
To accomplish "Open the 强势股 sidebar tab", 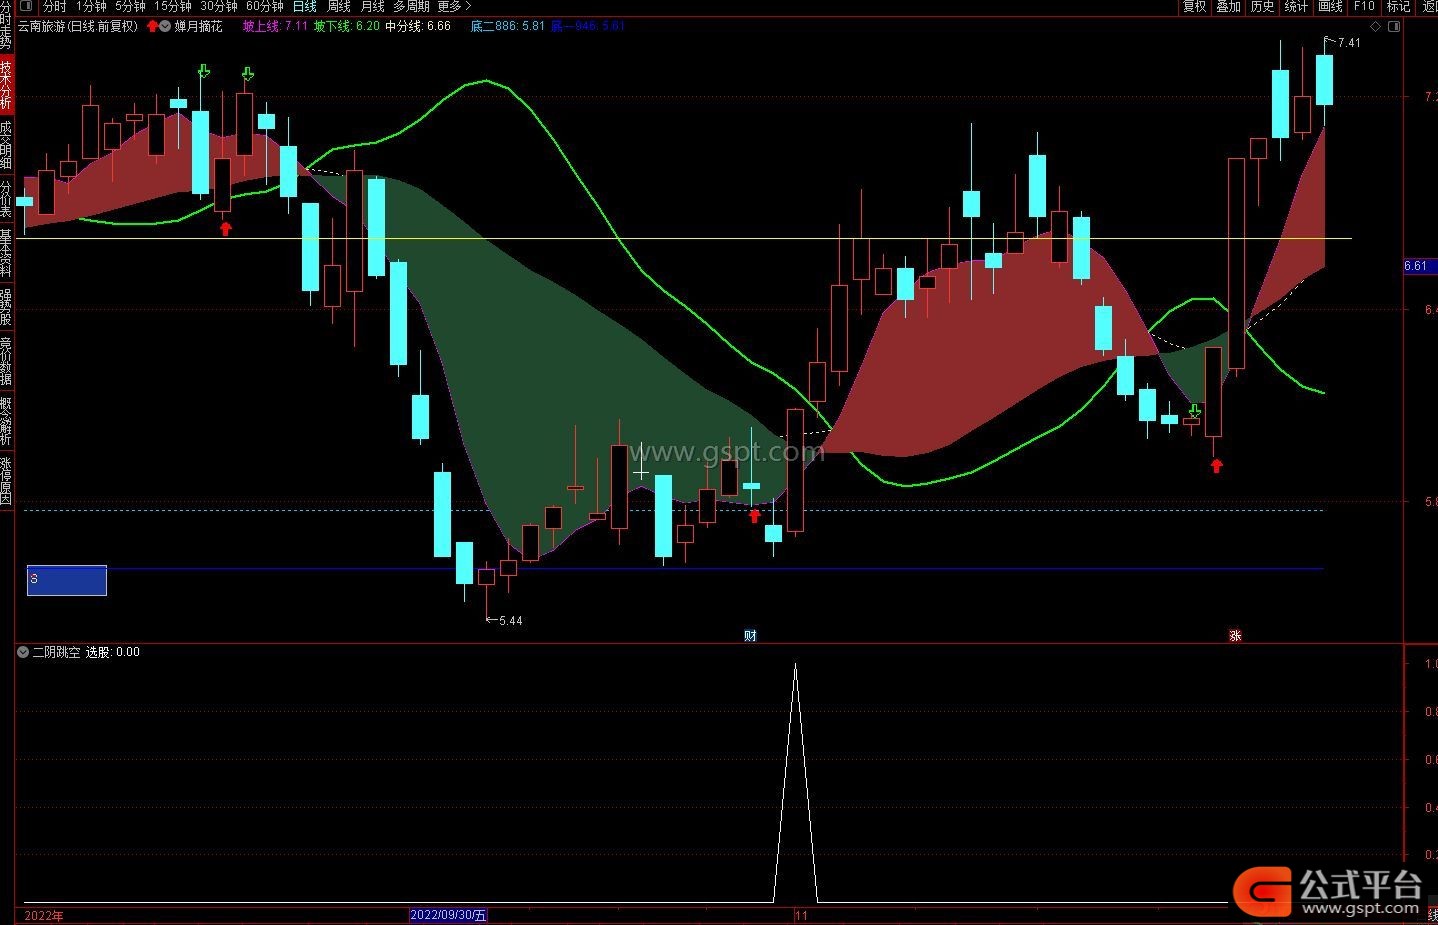I will [x=6, y=307].
